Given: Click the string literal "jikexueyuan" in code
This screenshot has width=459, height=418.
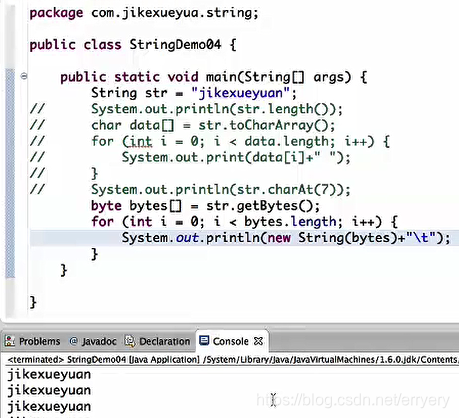Looking at the screenshot, I should (x=242, y=93).
